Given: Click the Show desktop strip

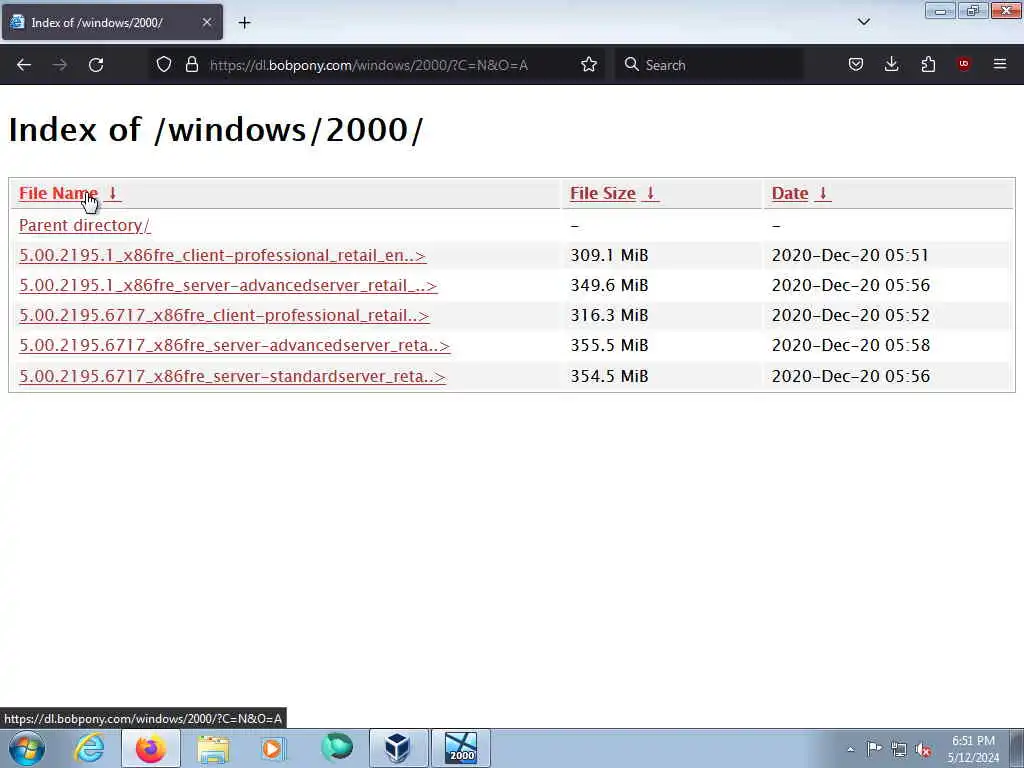Looking at the screenshot, I should click(1017, 748).
